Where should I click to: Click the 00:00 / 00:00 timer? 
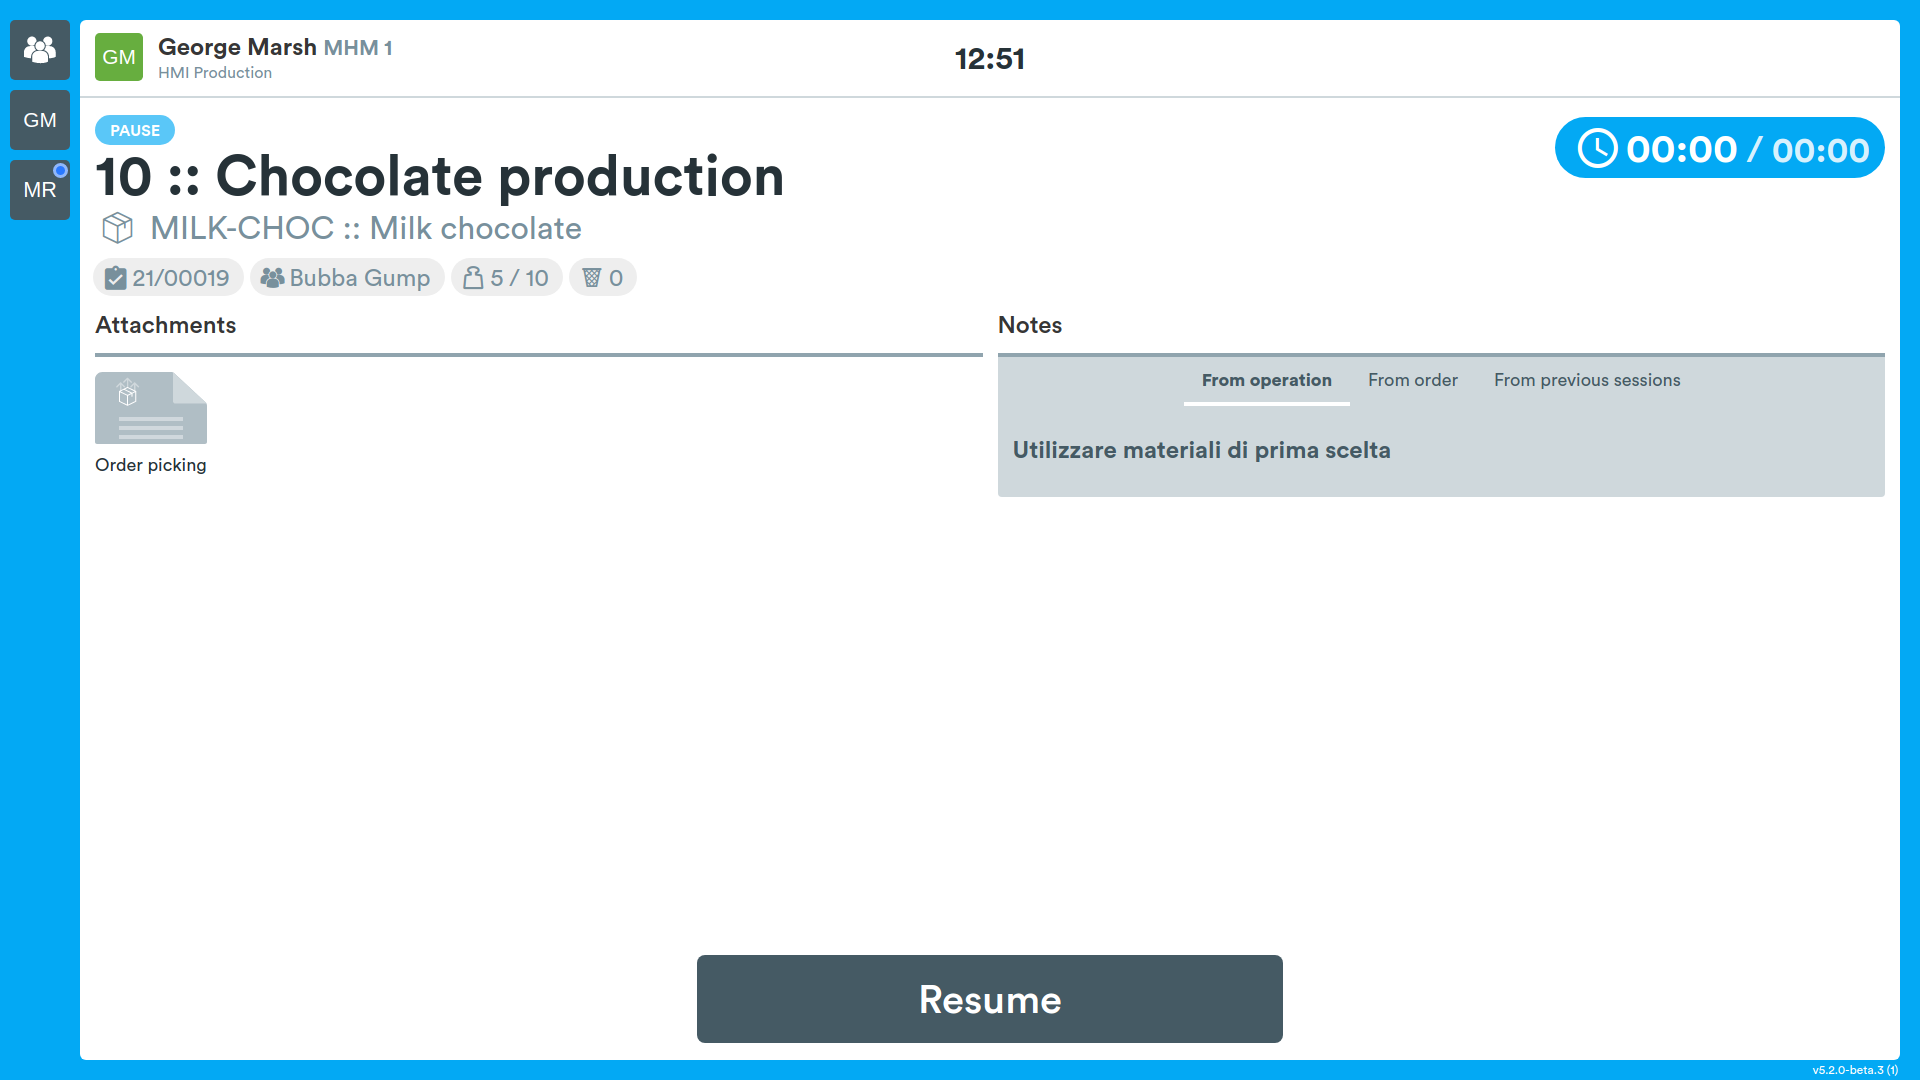1720,148
